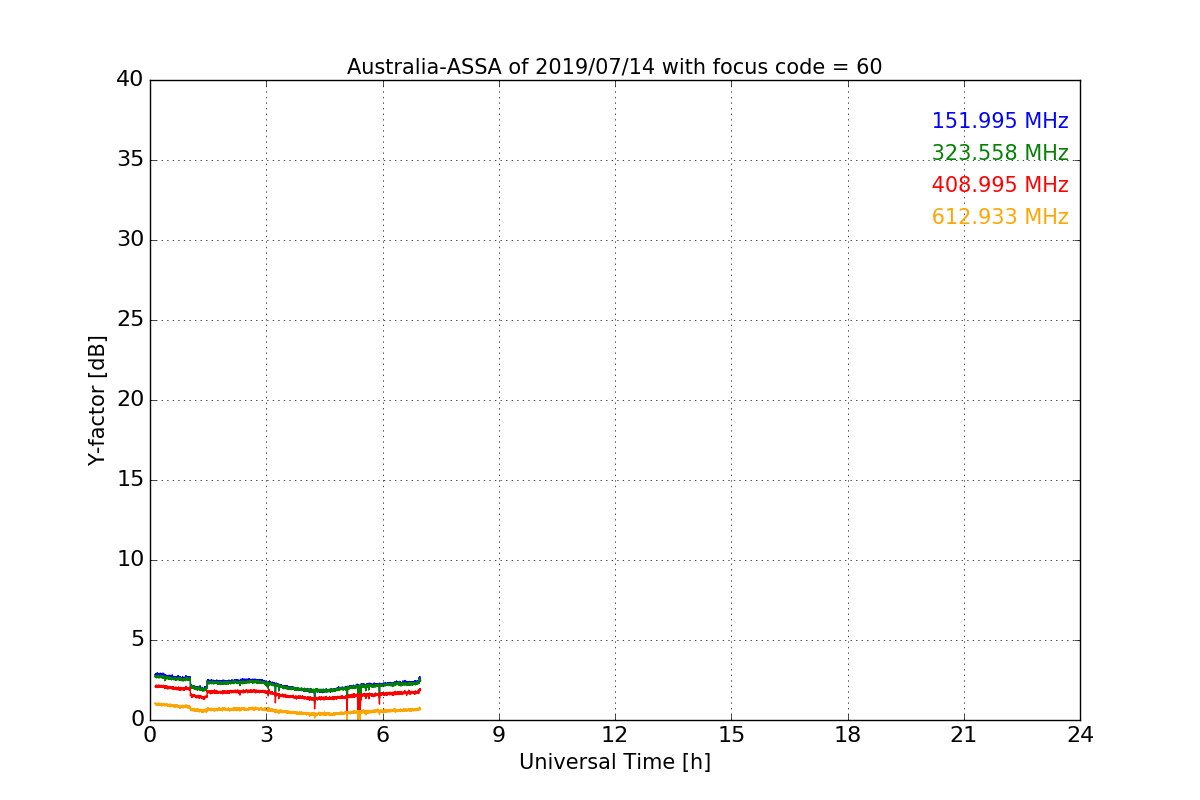
Task: Click y-axis tick value '30'
Action: pos(130,240)
